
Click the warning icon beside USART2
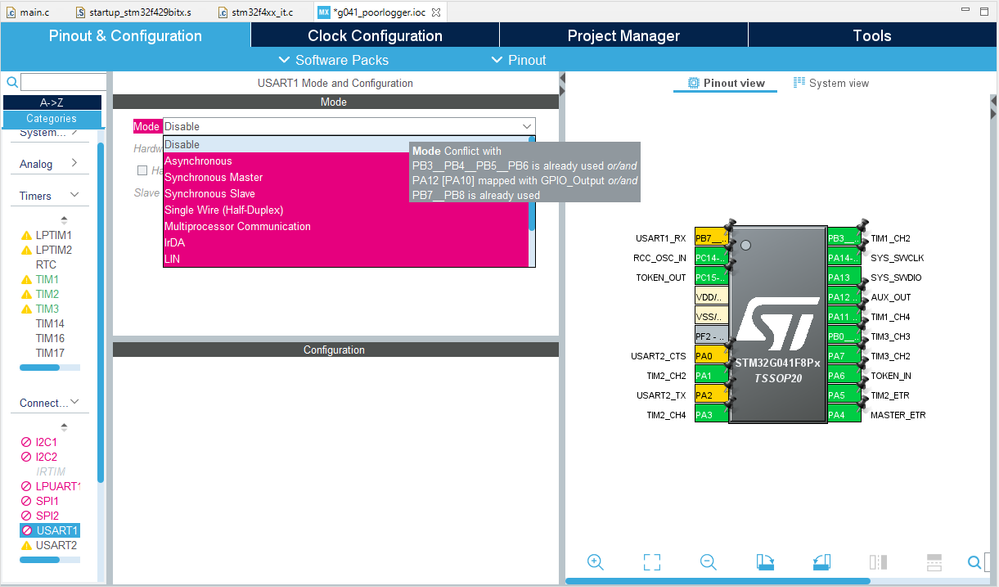click(26, 546)
